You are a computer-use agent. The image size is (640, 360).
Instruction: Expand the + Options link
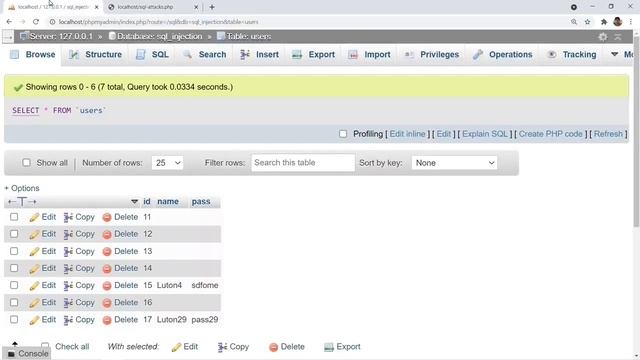pyautogui.click(x=22, y=188)
